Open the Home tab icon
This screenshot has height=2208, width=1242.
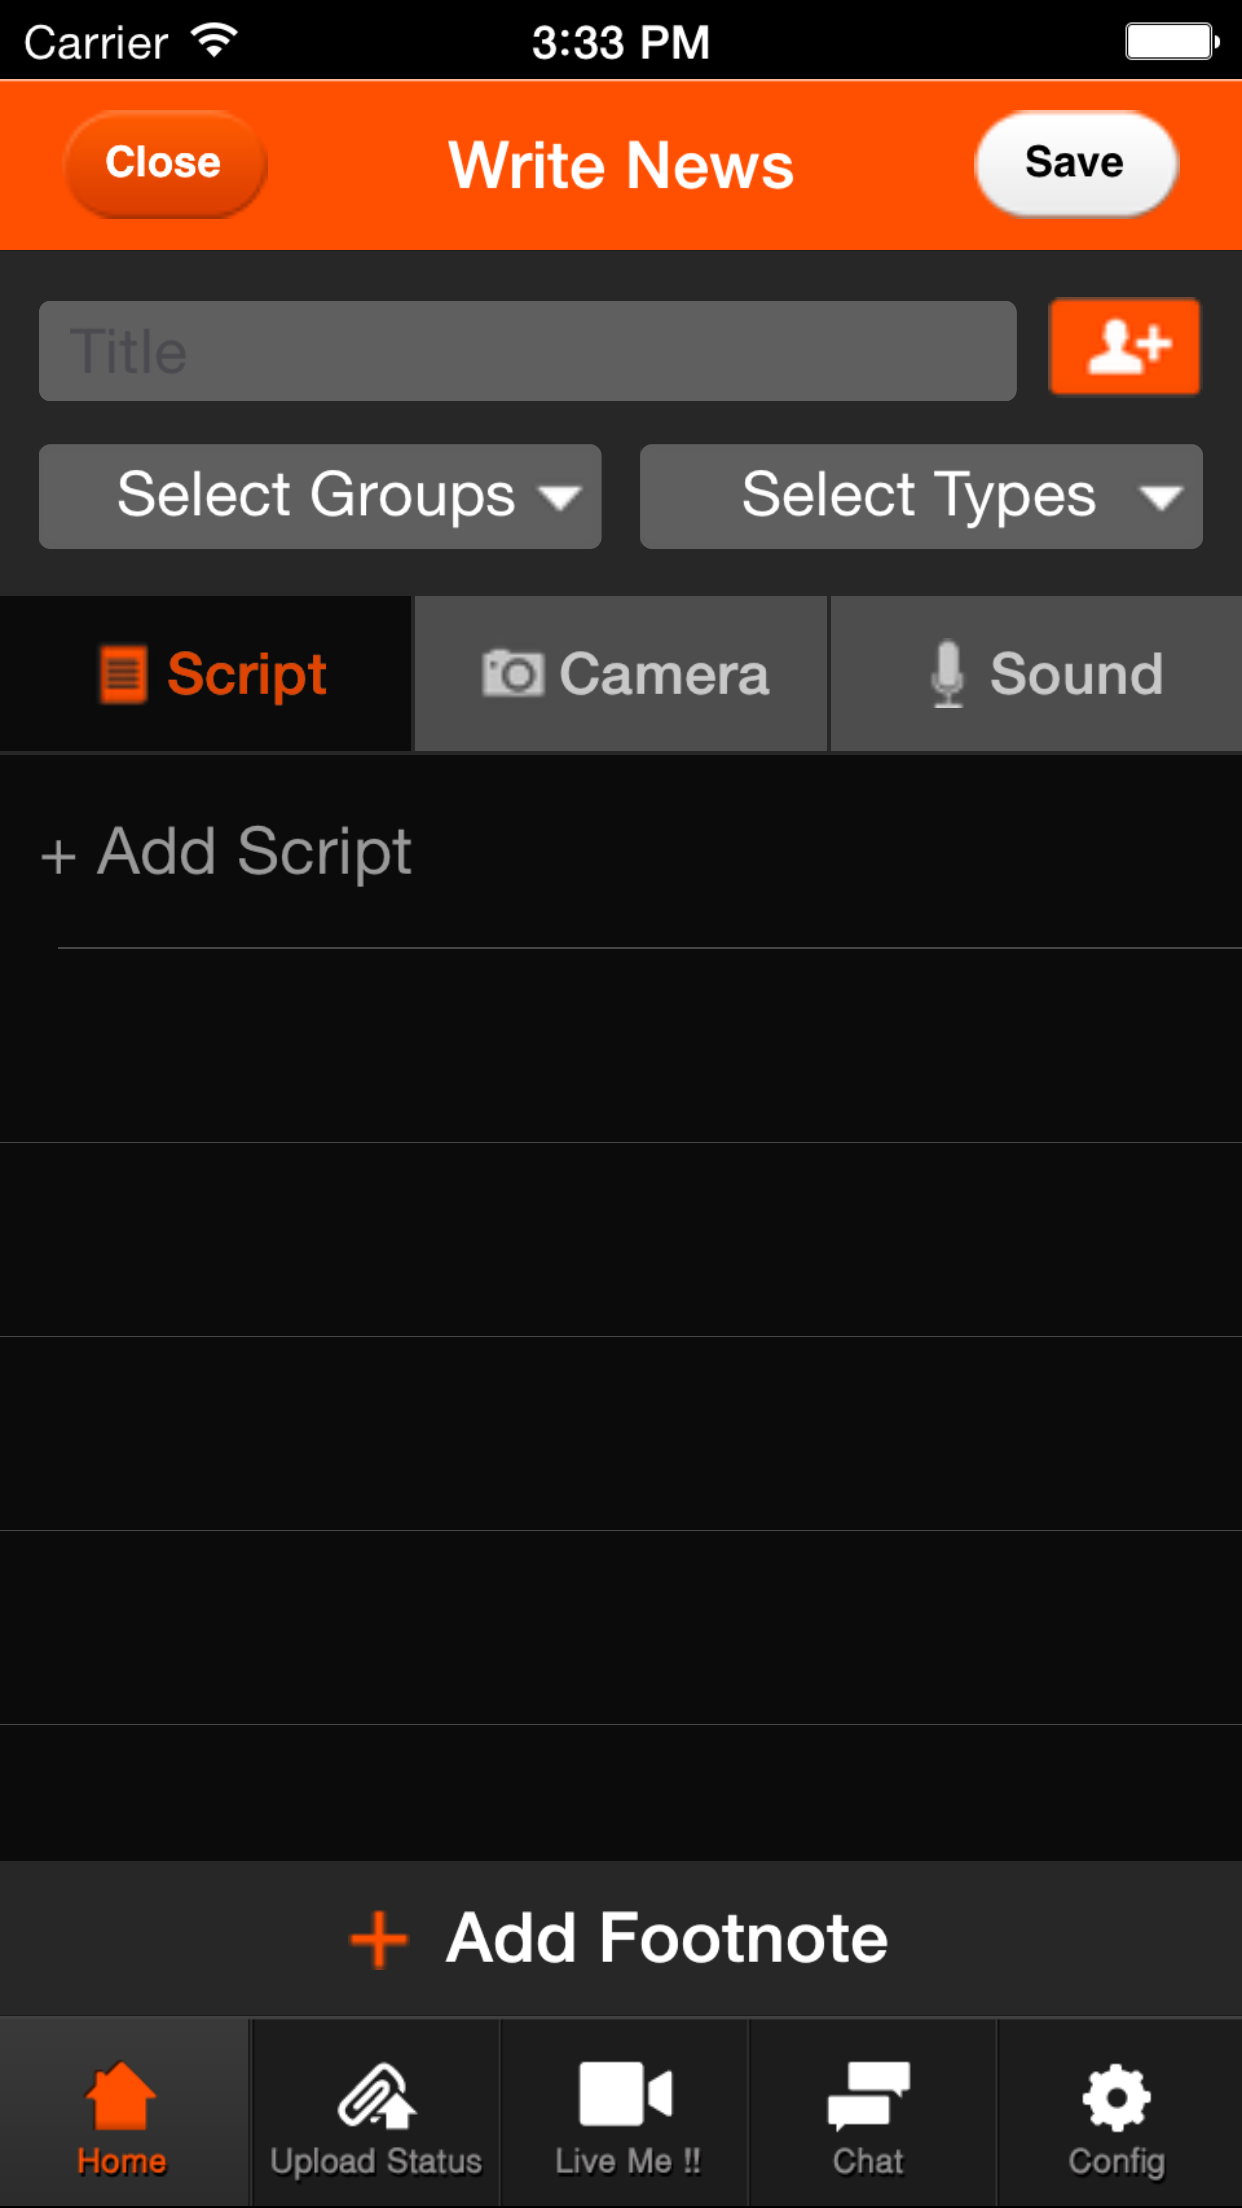pyautogui.click(x=122, y=2096)
